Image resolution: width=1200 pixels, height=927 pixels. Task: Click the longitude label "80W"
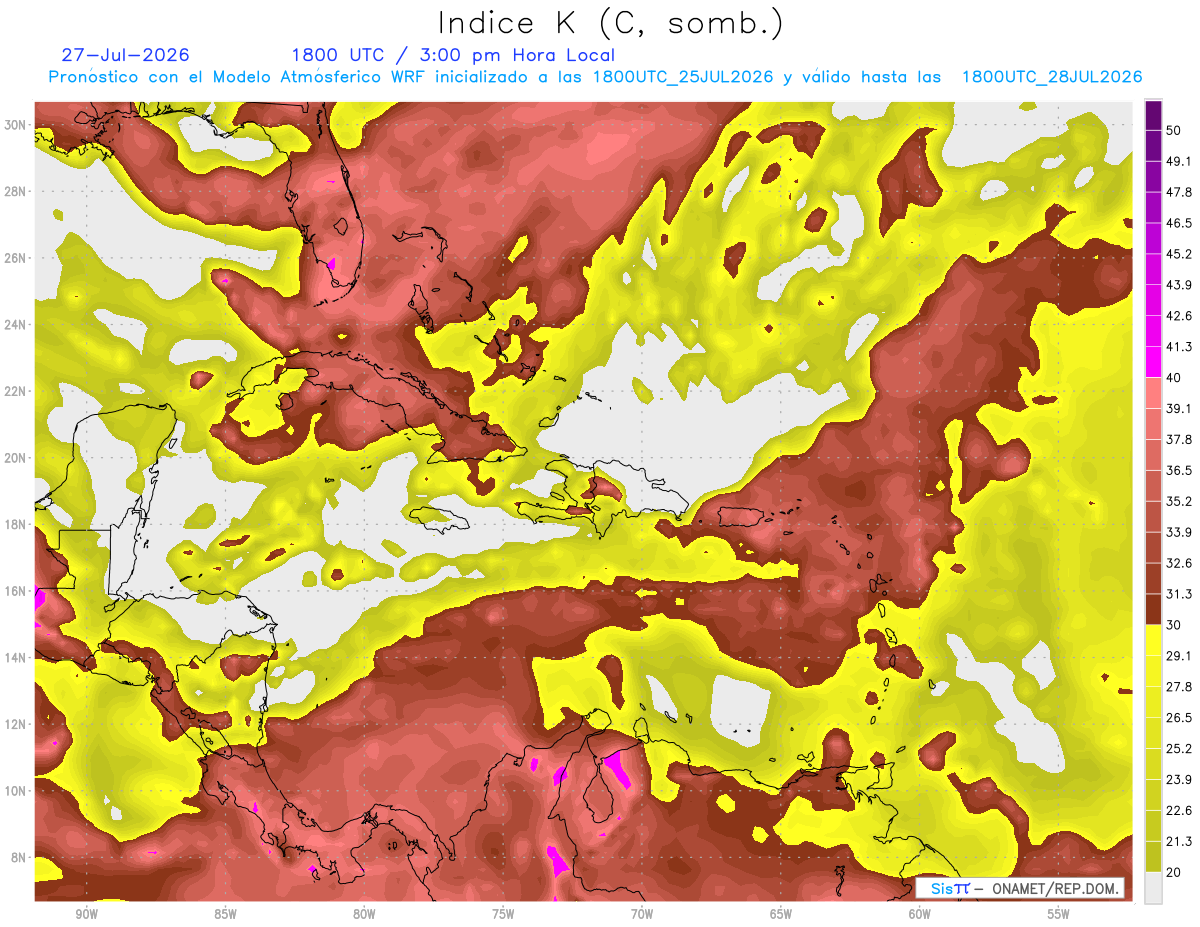click(x=364, y=916)
